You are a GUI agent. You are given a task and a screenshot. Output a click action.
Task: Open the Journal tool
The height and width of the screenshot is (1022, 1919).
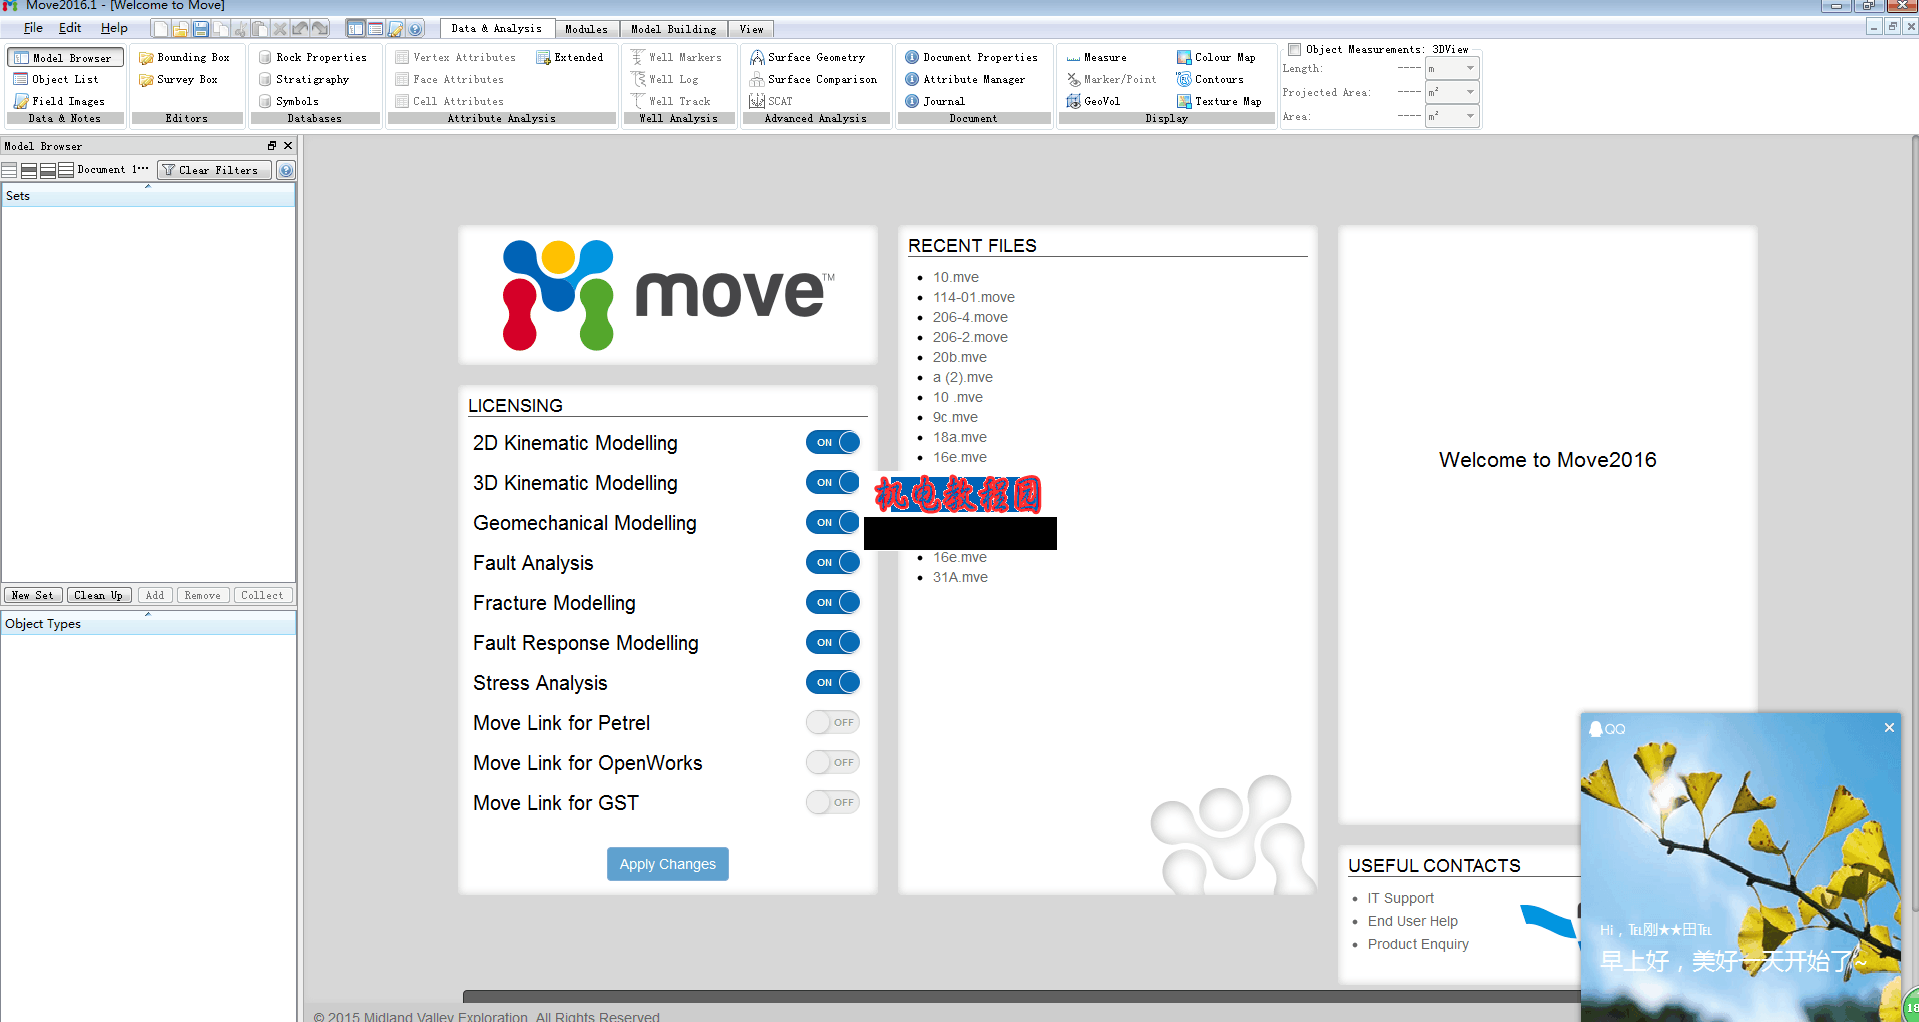click(x=935, y=102)
